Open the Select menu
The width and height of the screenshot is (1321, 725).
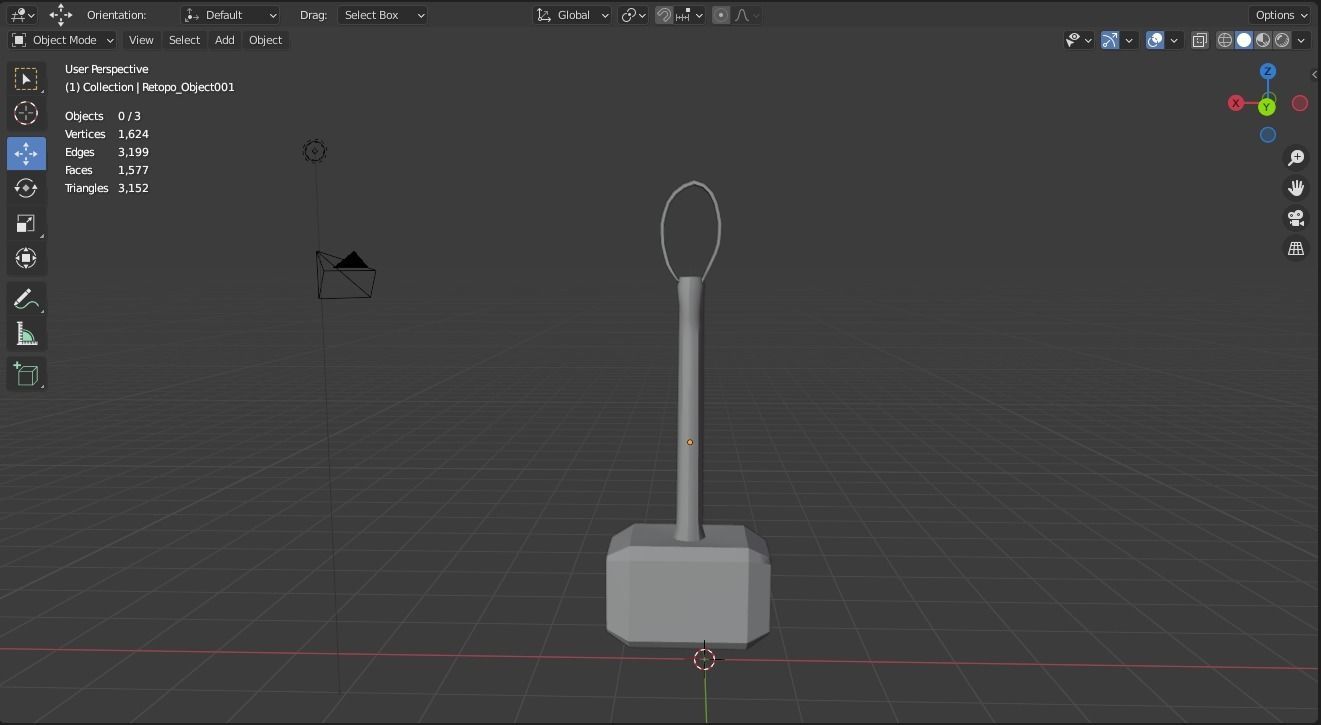click(184, 40)
